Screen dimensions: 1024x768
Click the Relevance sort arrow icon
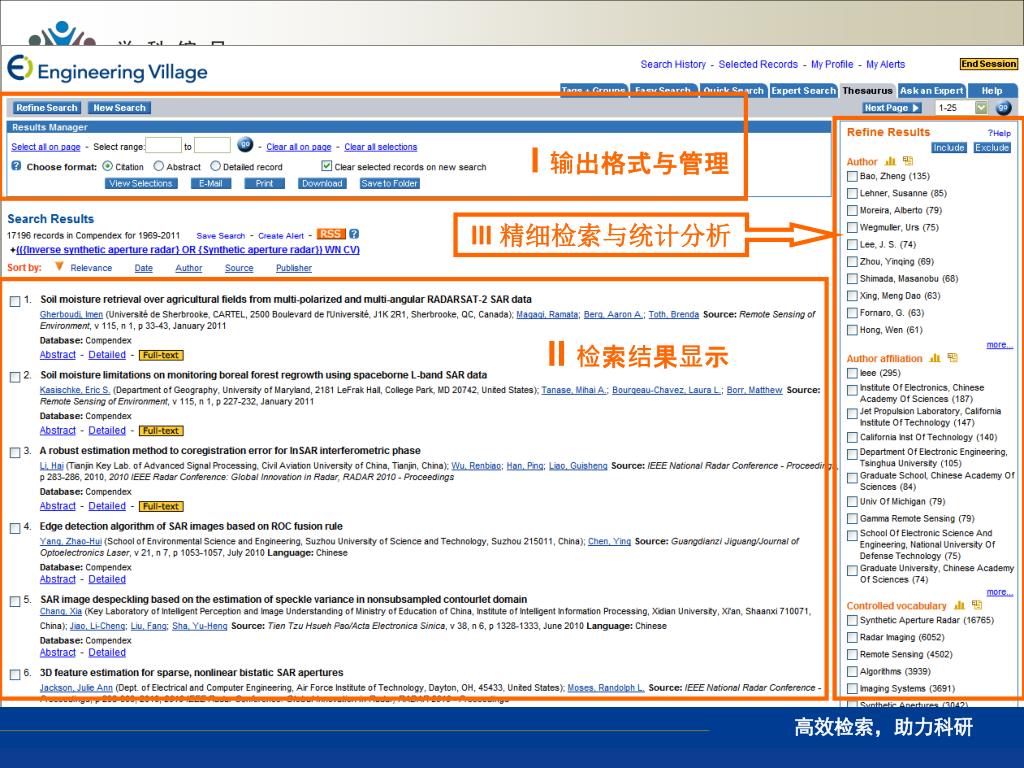tap(59, 266)
